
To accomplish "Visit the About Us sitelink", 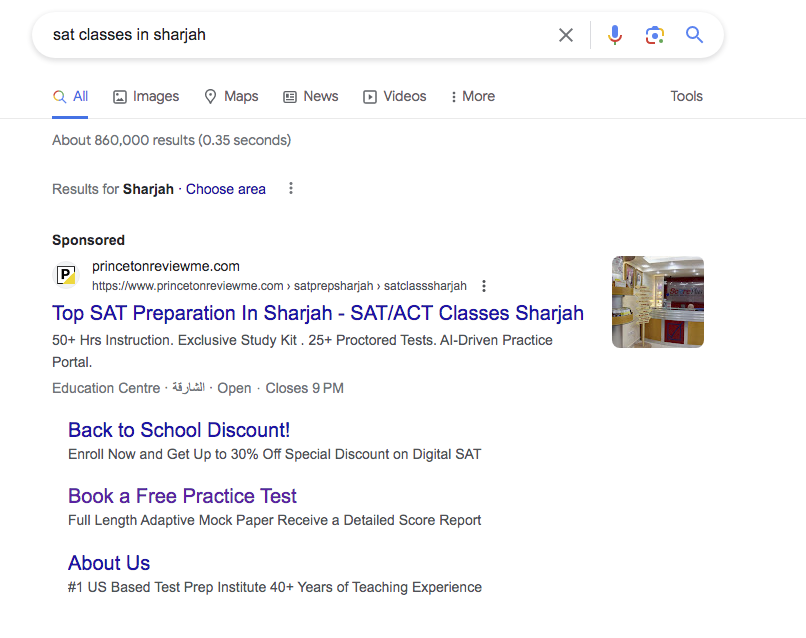I will tap(109, 563).
